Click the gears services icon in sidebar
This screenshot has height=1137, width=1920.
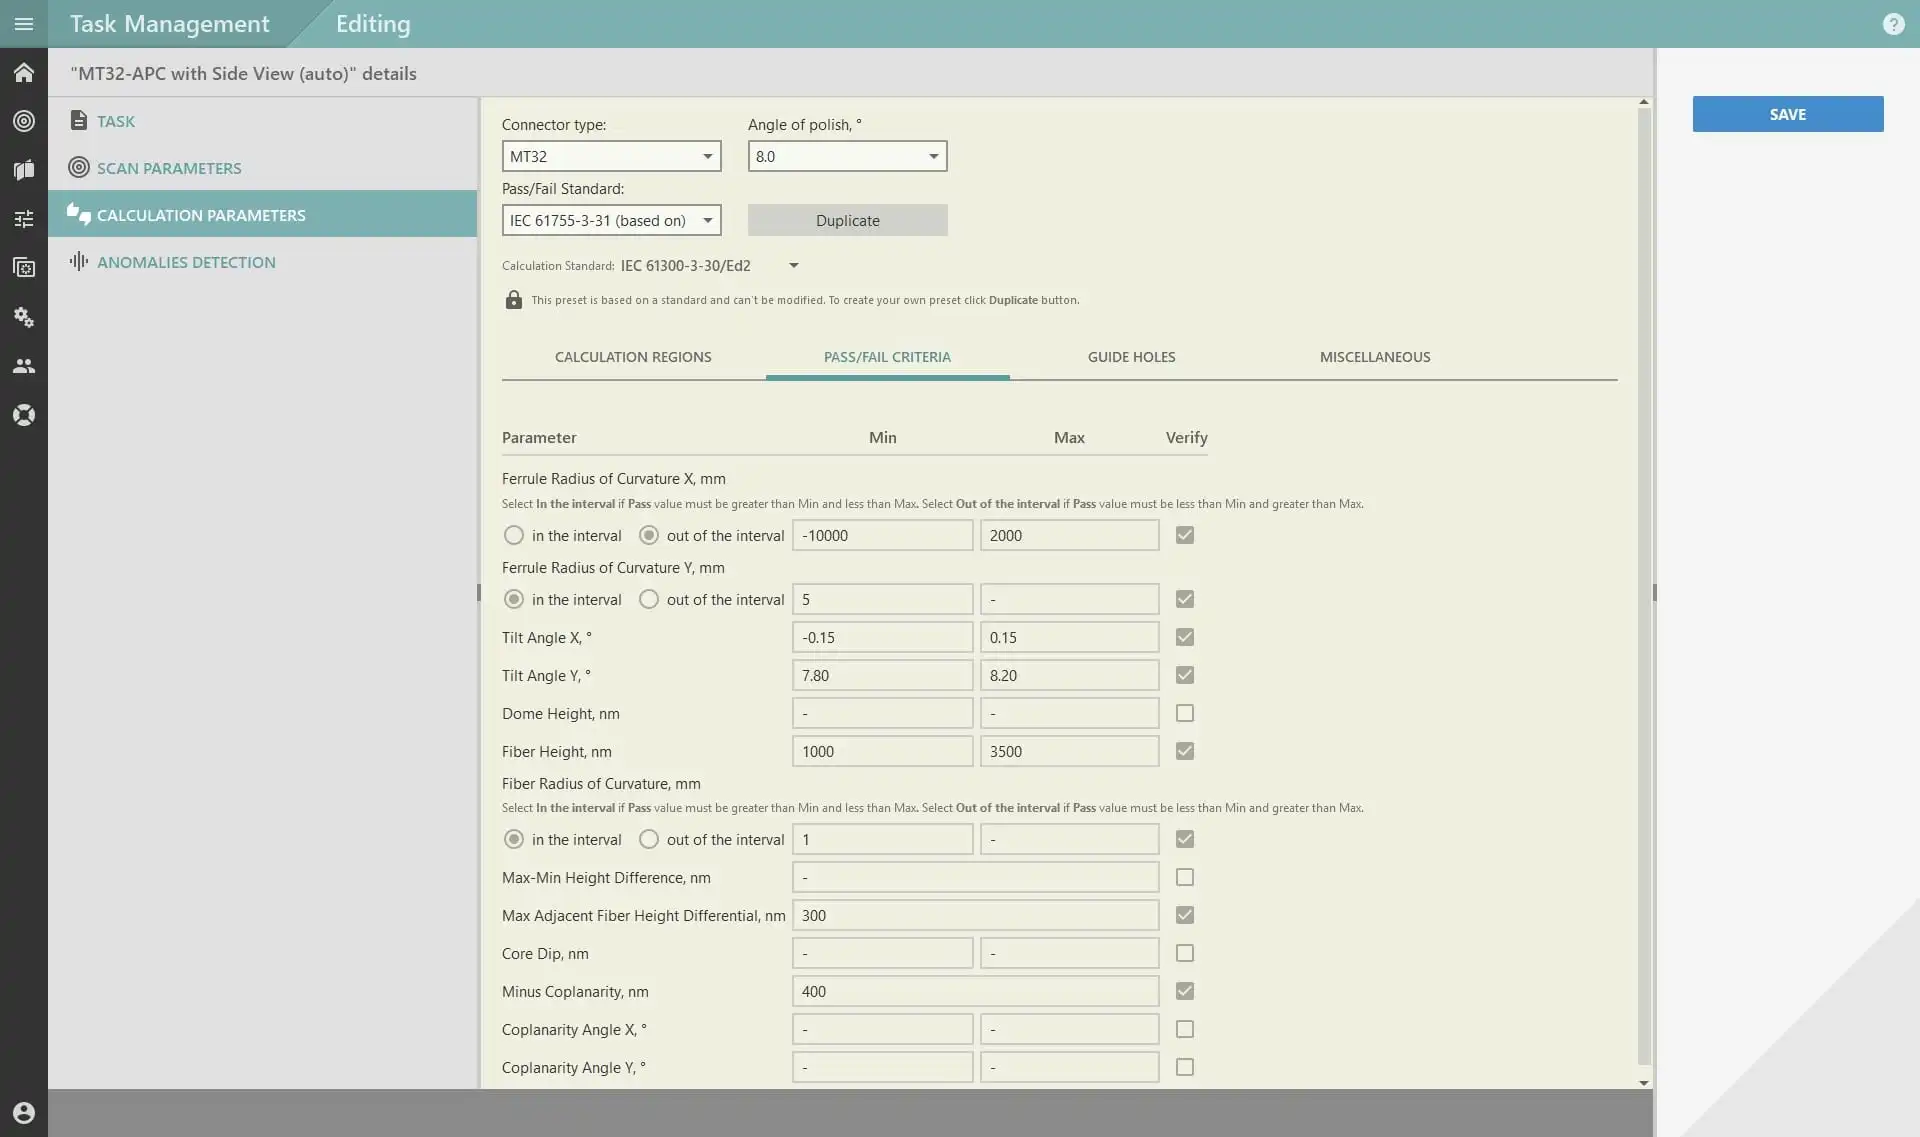24,317
